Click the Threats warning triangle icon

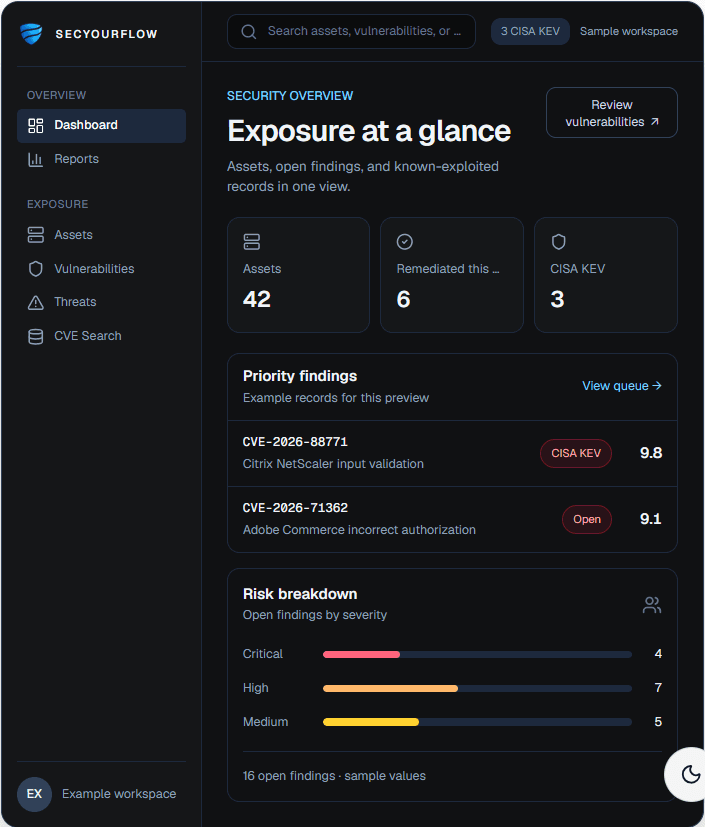tap(35, 302)
